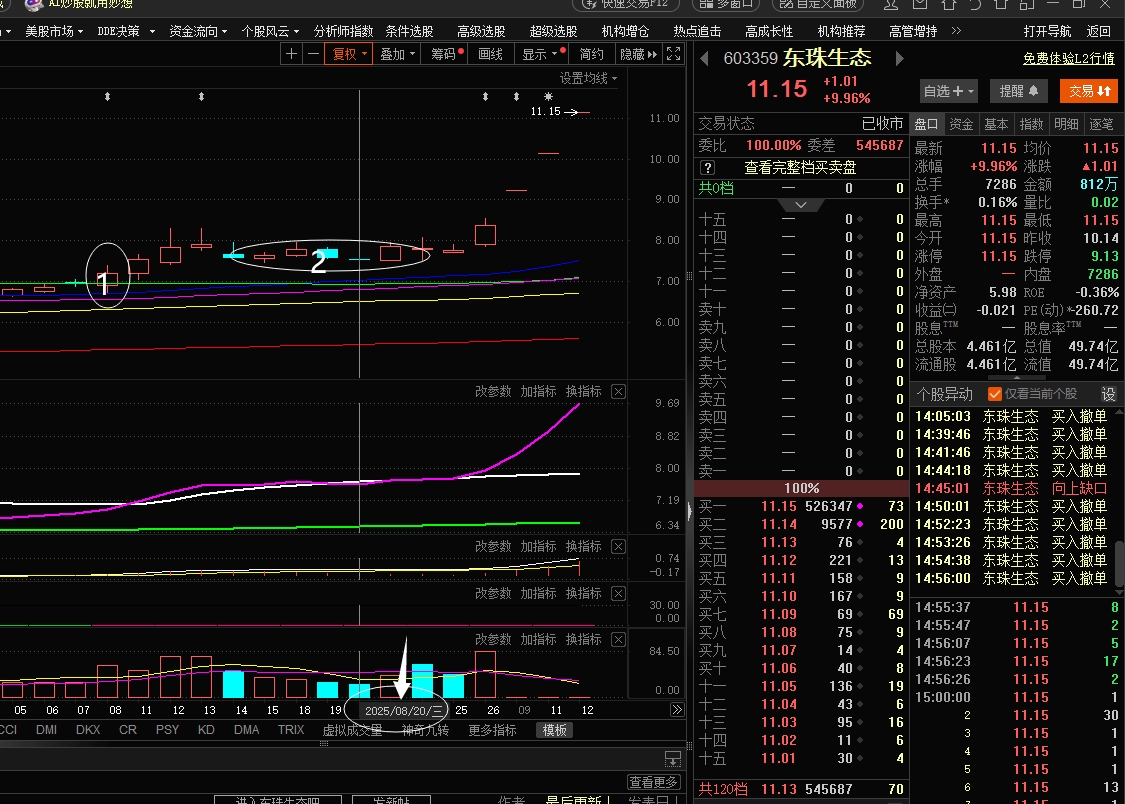This screenshot has height=804, width=1125.
Task: Go to previous stock with left arrow
Action: click(705, 59)
